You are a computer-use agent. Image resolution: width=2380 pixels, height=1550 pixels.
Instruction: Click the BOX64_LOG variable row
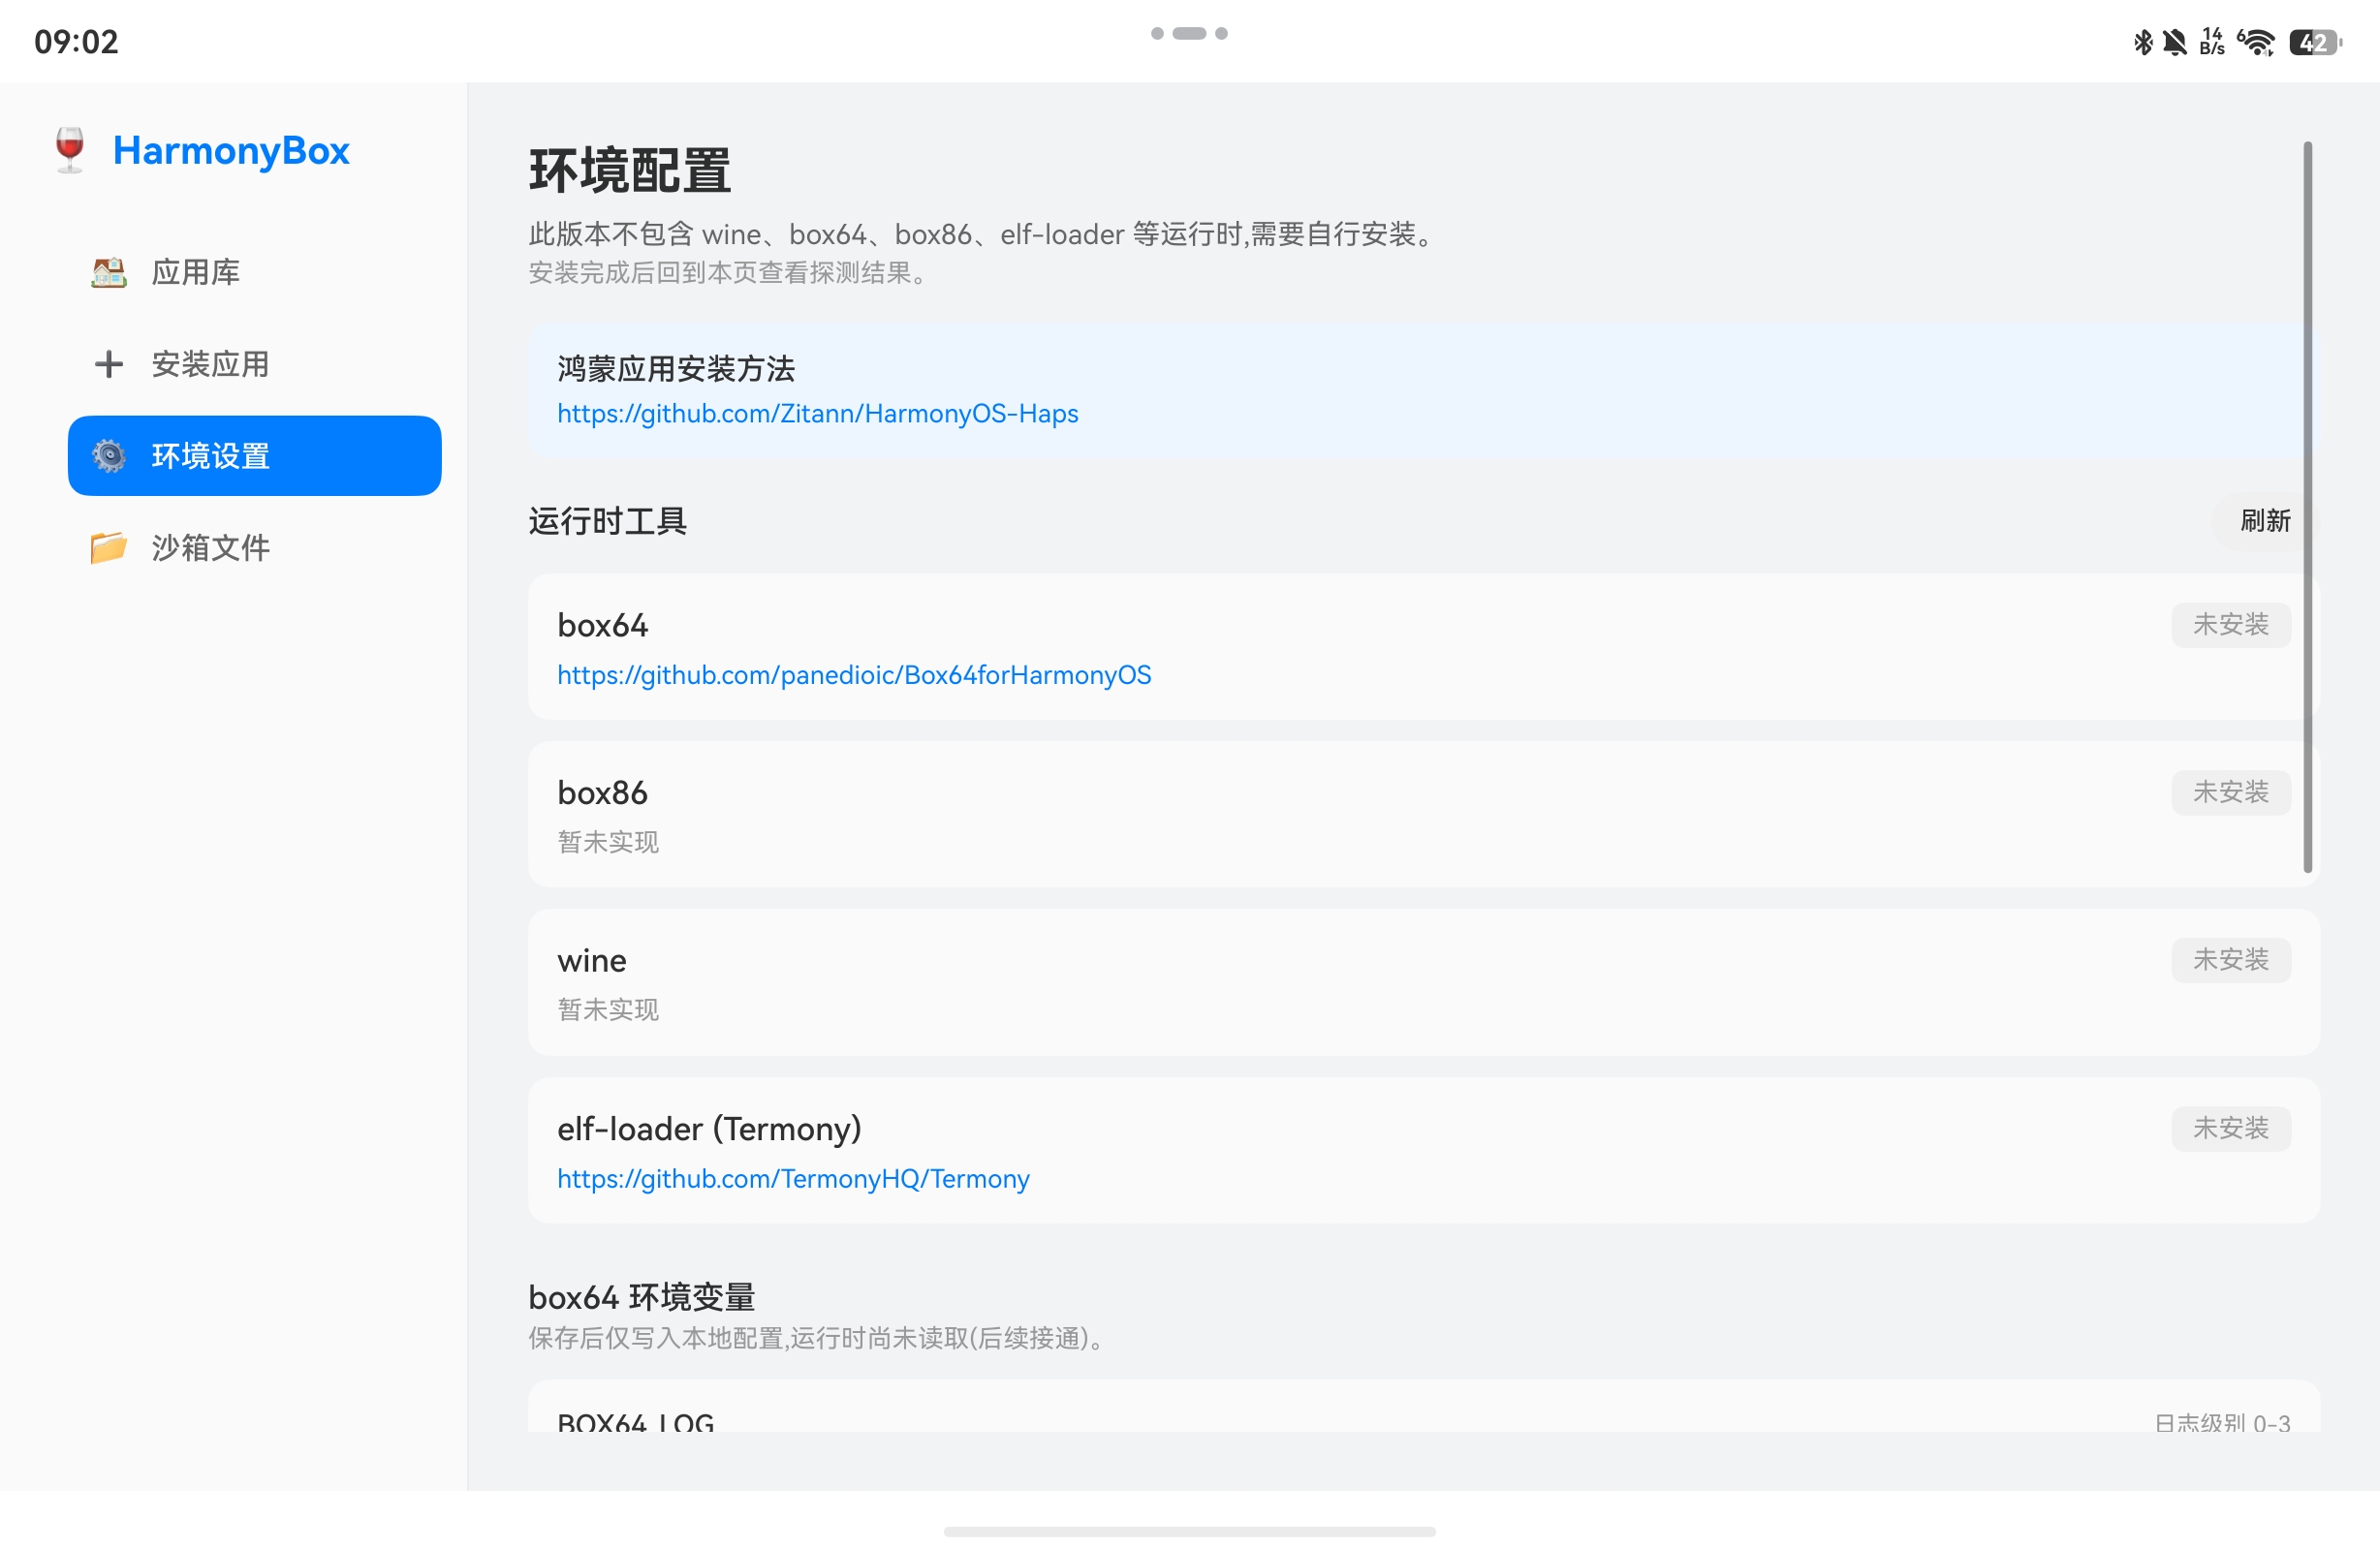(x=1424, y=1407)
